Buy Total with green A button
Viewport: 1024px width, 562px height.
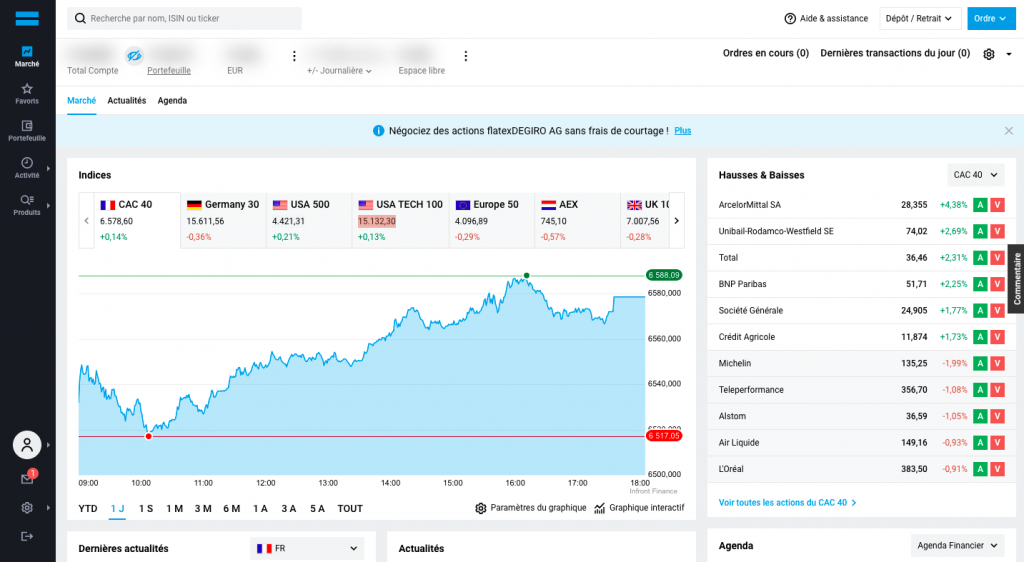[980, 258]
